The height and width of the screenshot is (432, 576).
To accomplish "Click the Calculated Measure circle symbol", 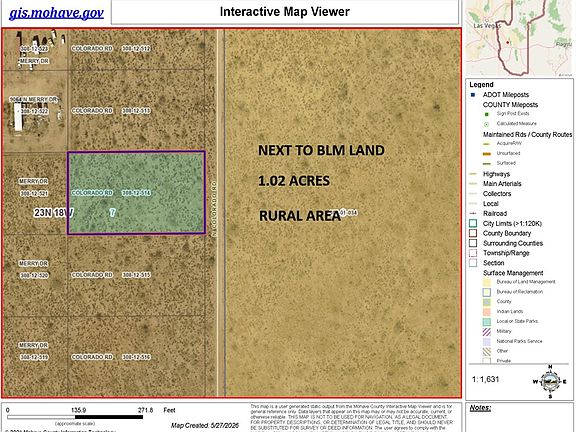I will [487, 124].
